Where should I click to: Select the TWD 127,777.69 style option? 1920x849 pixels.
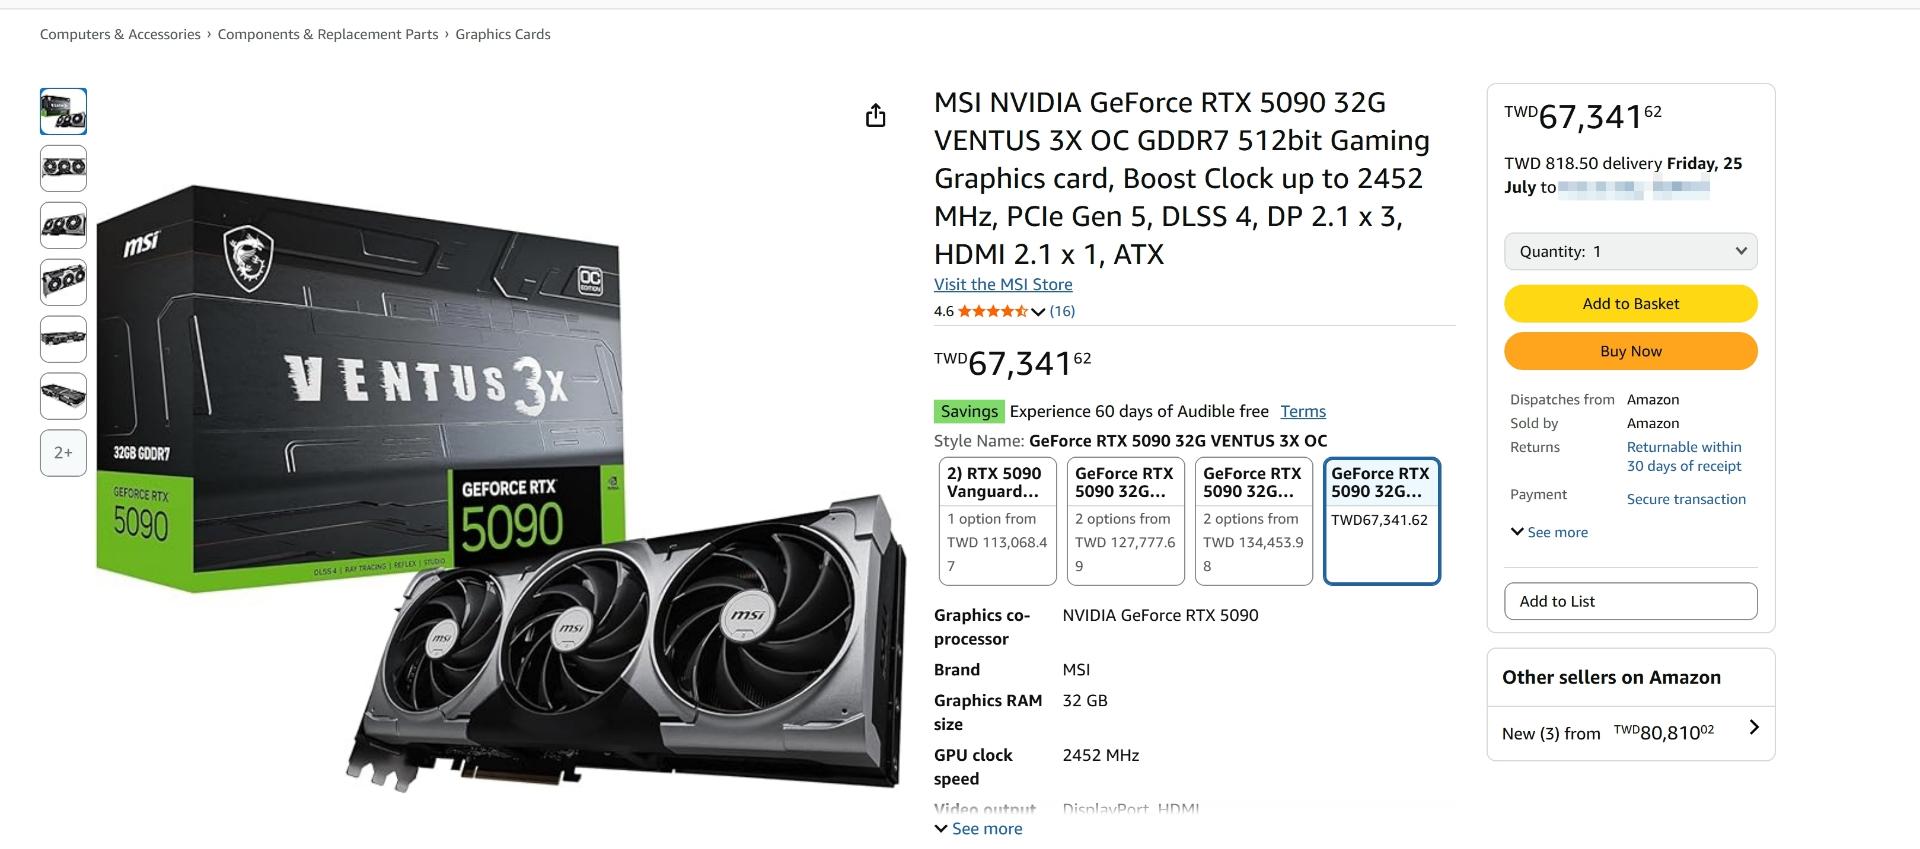(x=1125, y=521)
